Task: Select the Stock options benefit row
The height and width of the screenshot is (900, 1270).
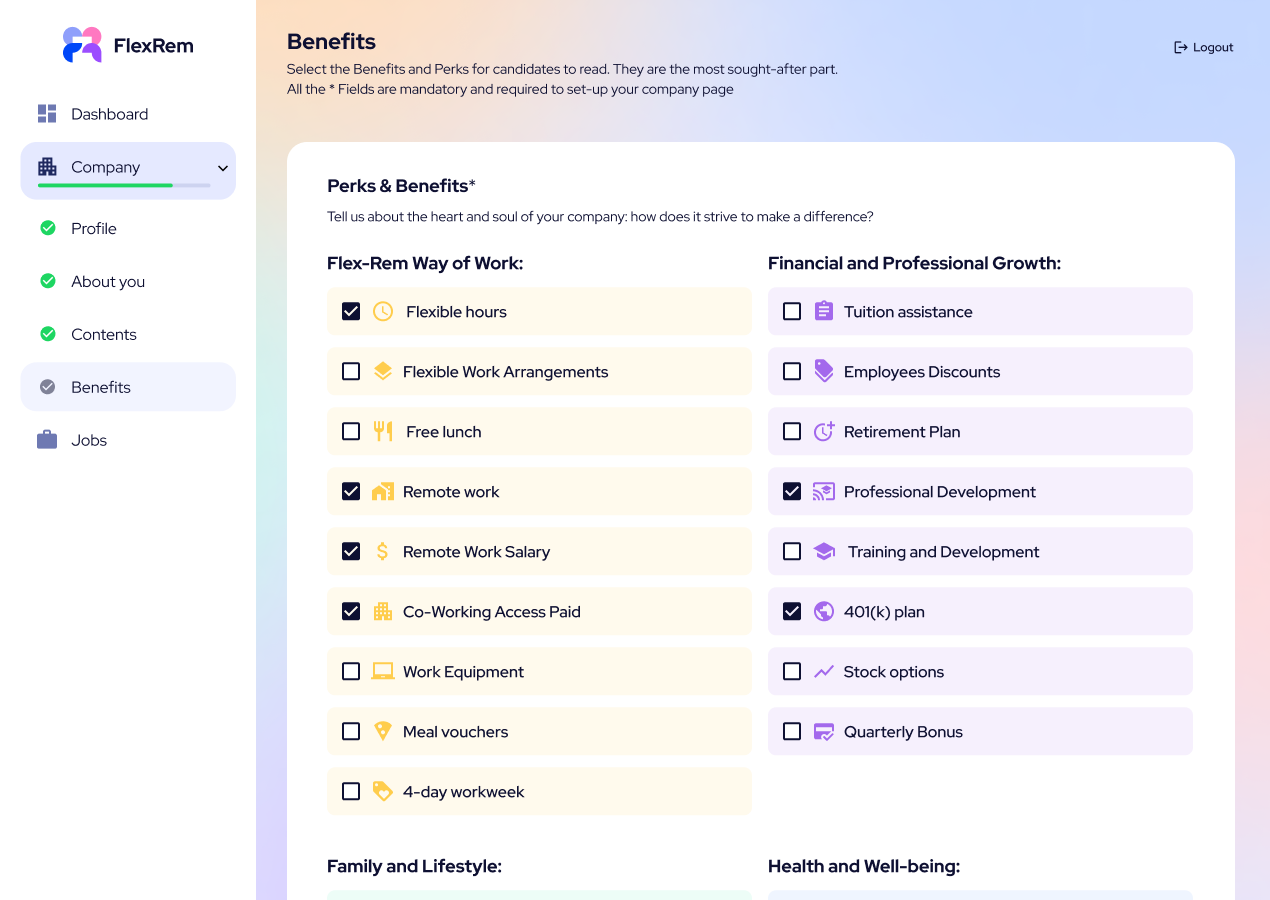Action: pyautogui.click(x=980, y=671)
